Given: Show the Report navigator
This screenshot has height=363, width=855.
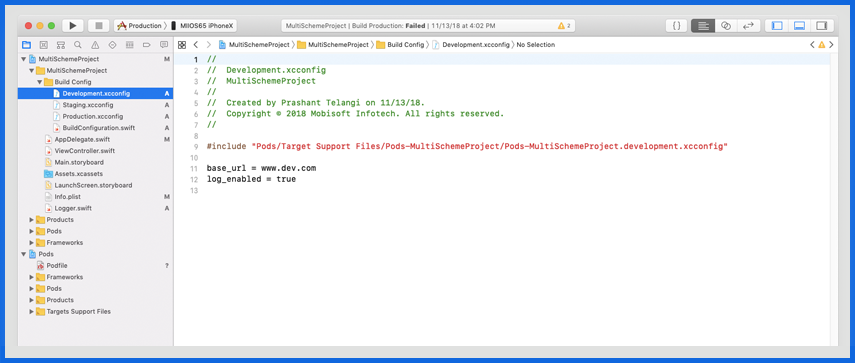Looking at the screenshot, I should [164, 45].
